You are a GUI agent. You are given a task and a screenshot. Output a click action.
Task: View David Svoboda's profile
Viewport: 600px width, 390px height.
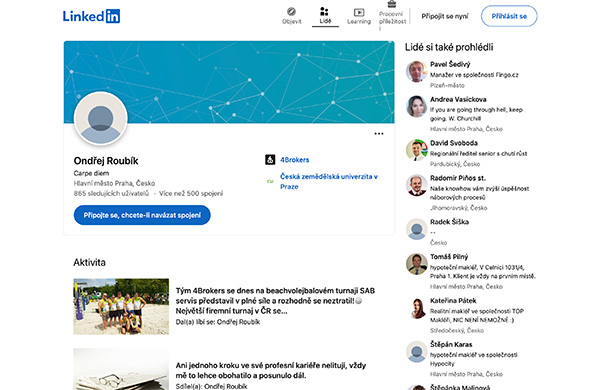click(454, 143)
